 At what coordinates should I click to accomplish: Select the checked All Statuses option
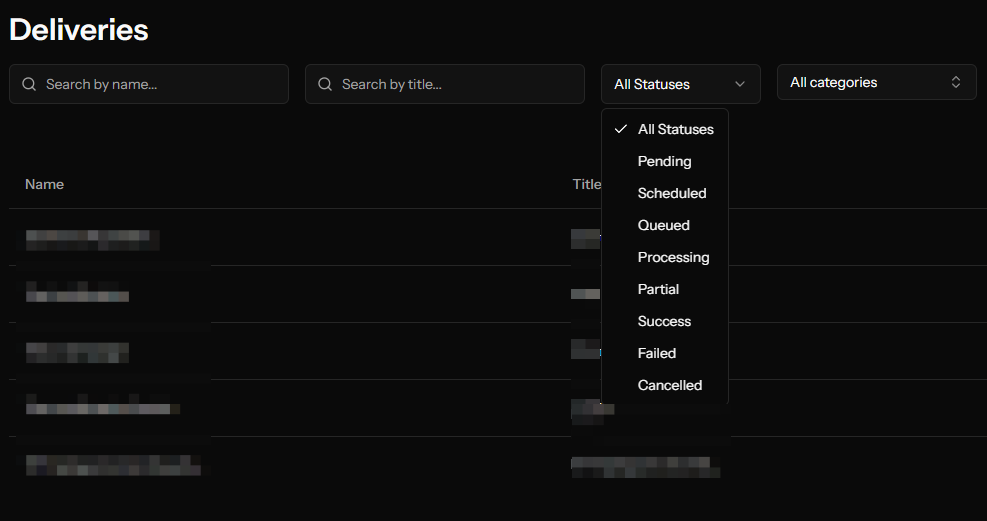click(675, 129)
